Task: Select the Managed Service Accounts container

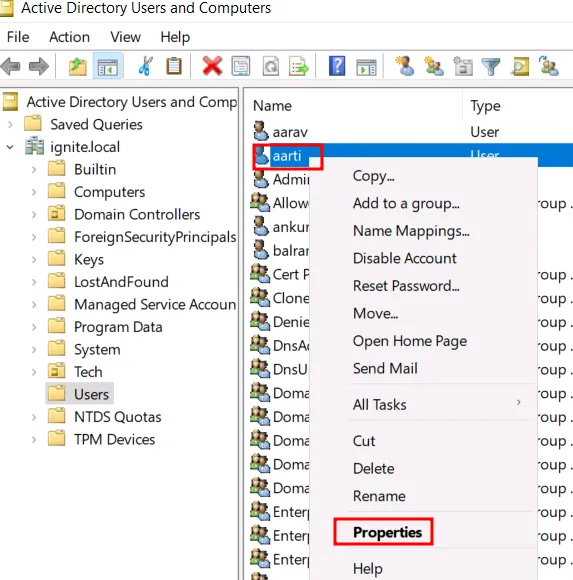Action: coord(155,304)
